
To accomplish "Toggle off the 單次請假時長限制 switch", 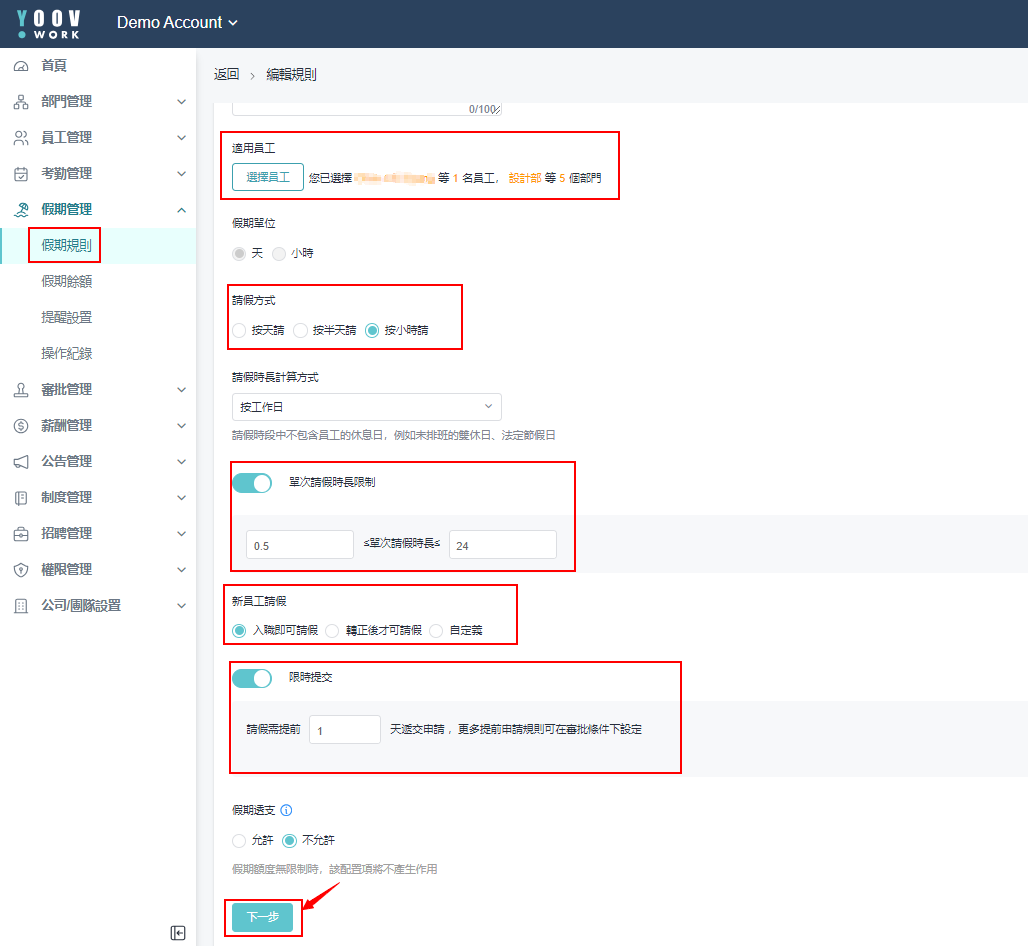I will [252, 483].
